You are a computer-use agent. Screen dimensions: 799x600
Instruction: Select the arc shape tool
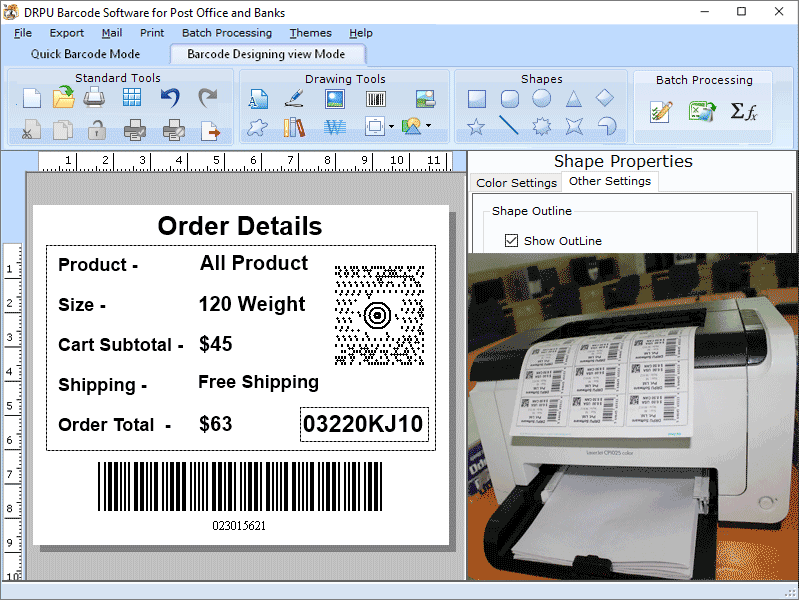point(606,126)
